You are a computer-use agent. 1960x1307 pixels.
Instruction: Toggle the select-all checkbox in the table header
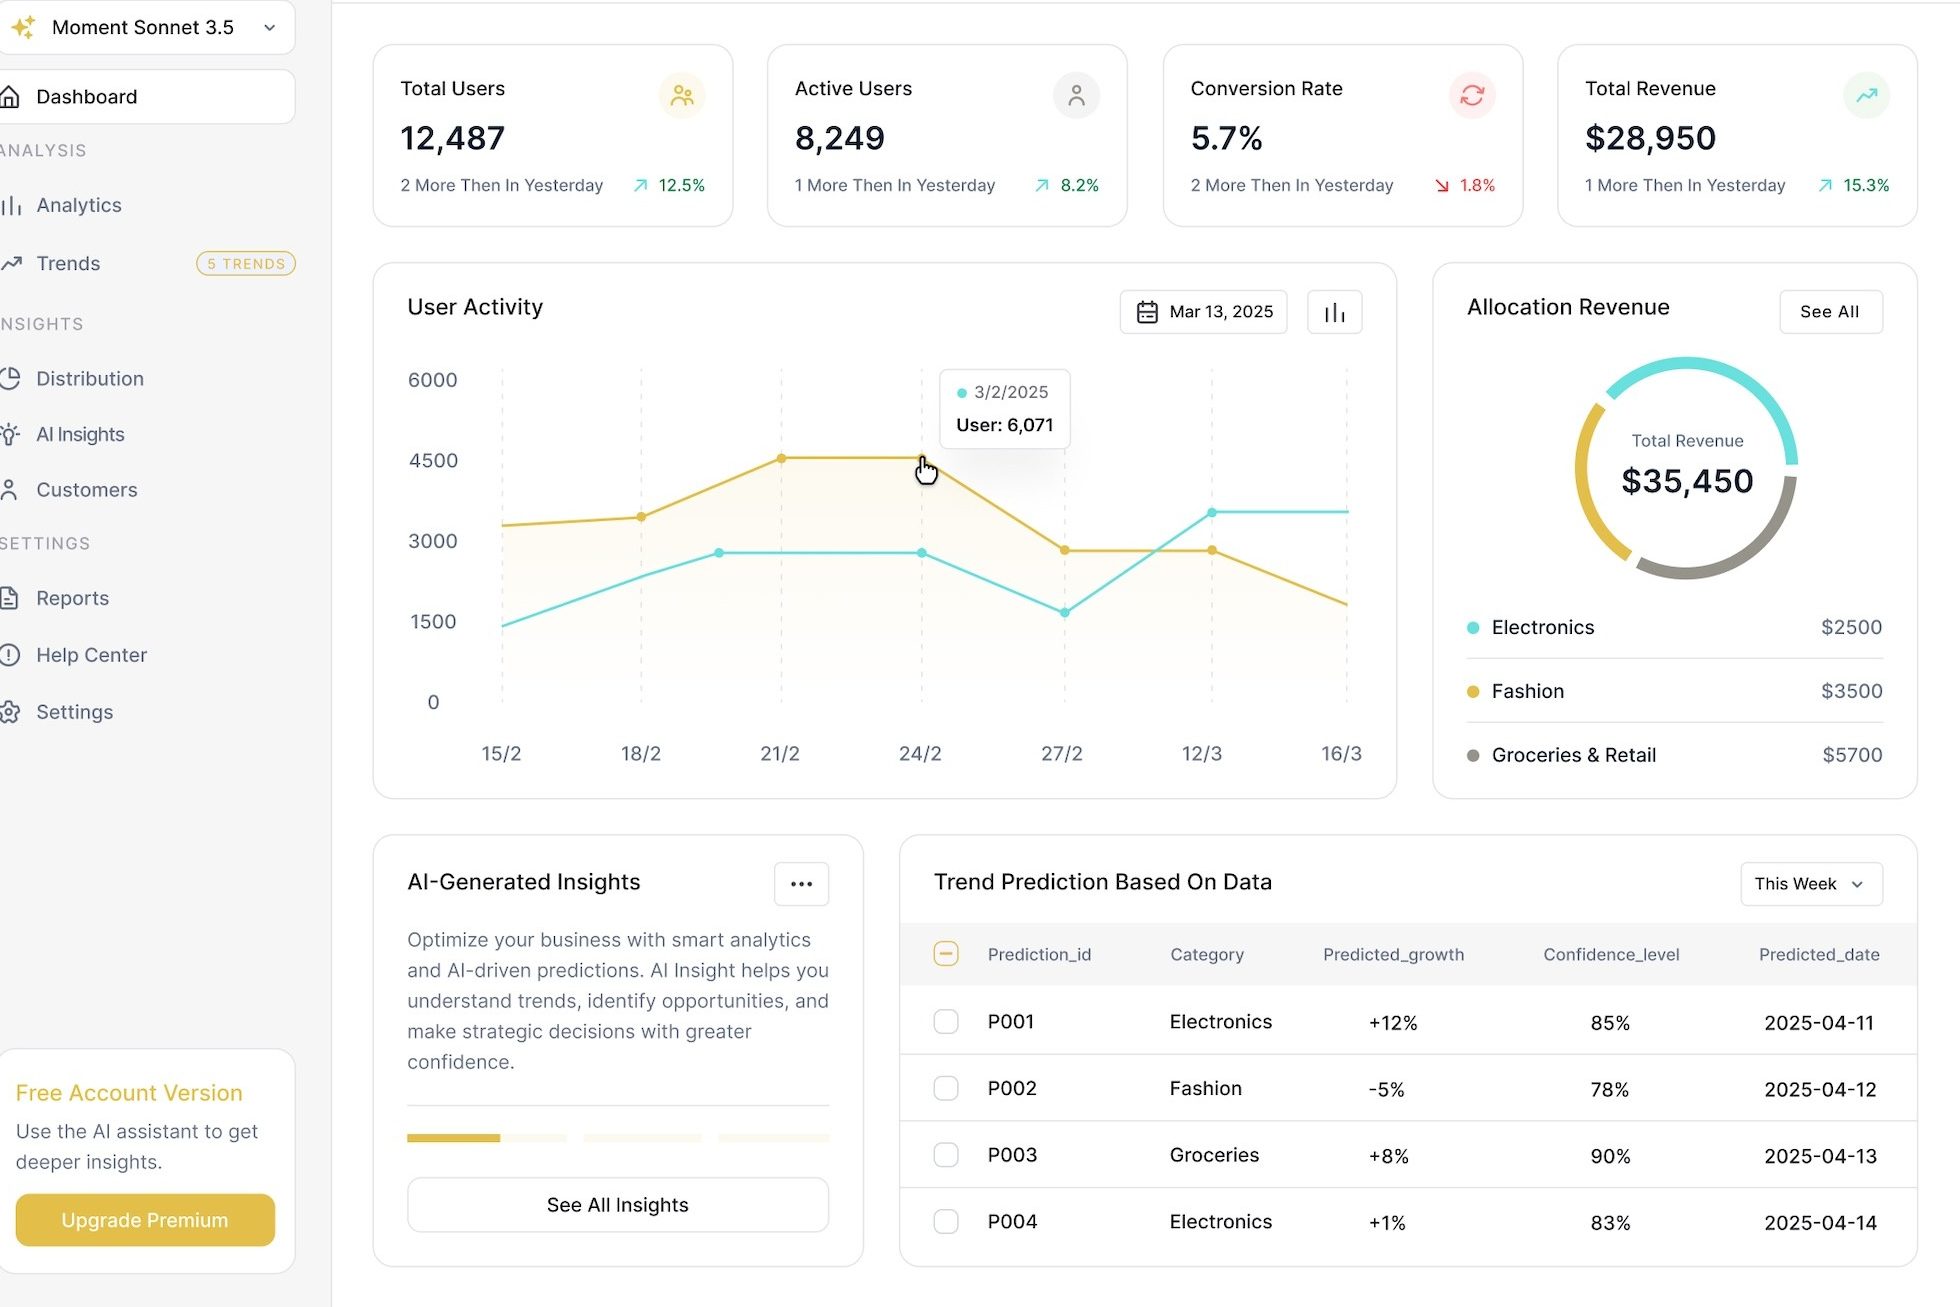coord(945,954)
